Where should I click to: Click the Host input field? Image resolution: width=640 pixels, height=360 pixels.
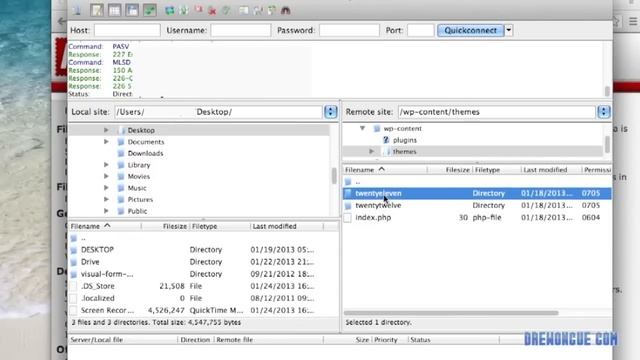pos(127,30)
